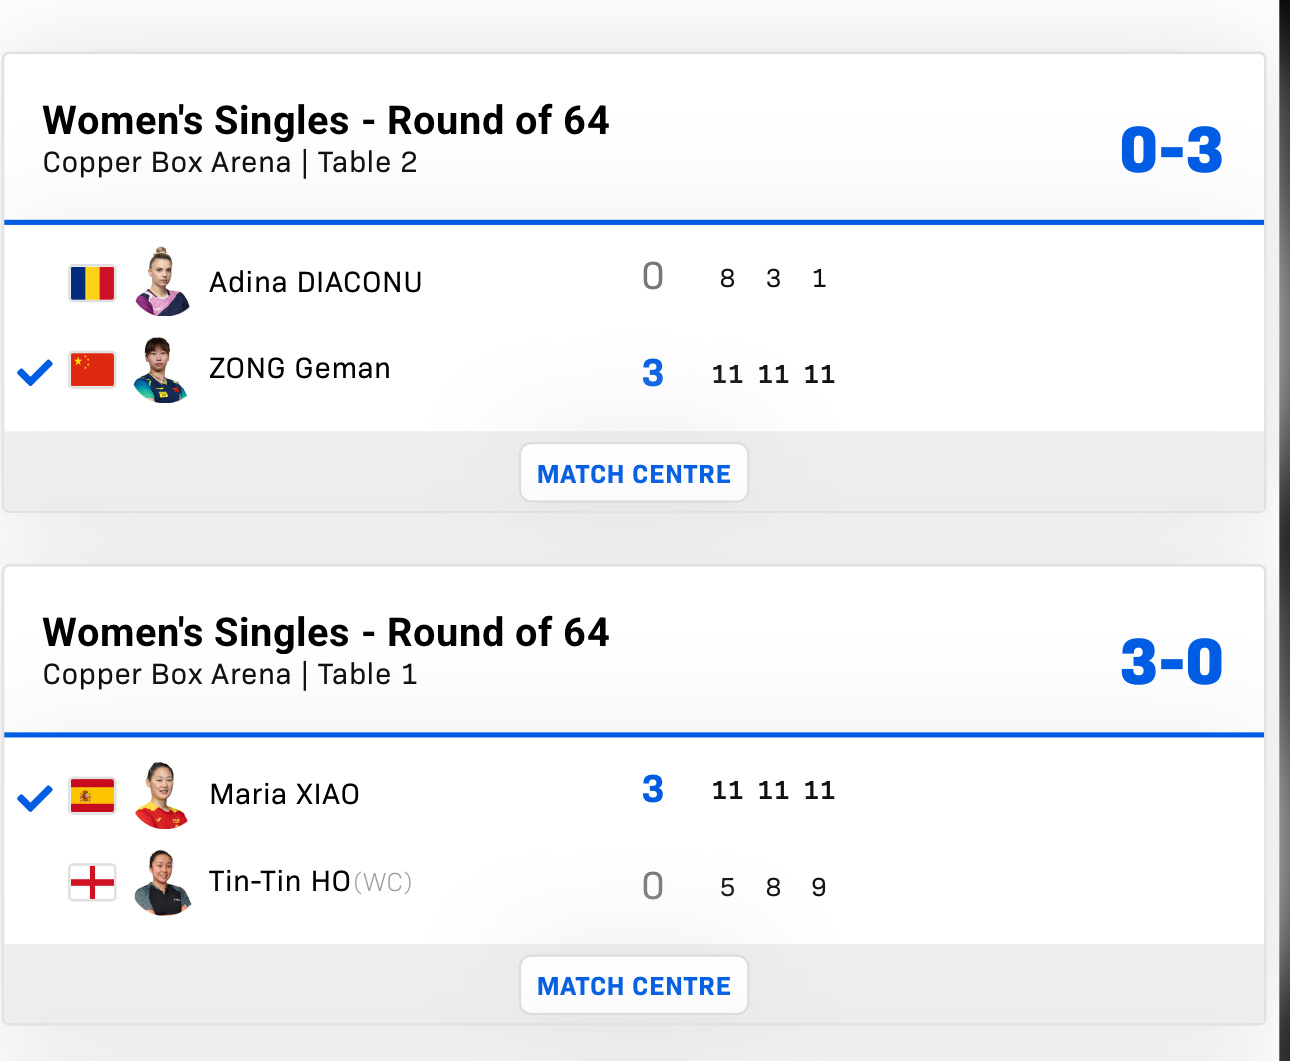
Task: Open Tin-Tin HO's player photo
Action: pyautogui.click(x=161, y=882)
